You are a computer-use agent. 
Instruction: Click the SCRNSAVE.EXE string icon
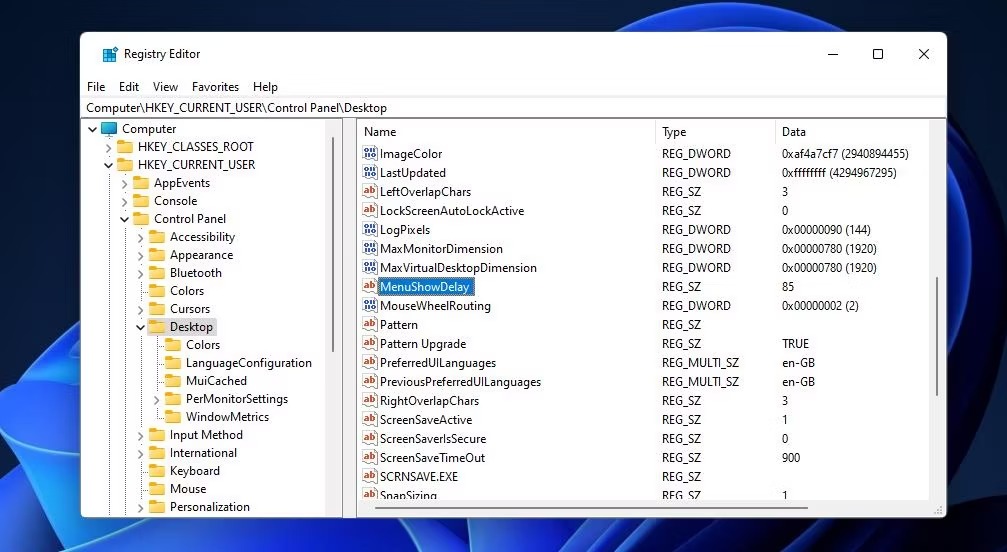pyautogui.click(x=369, y=476)
